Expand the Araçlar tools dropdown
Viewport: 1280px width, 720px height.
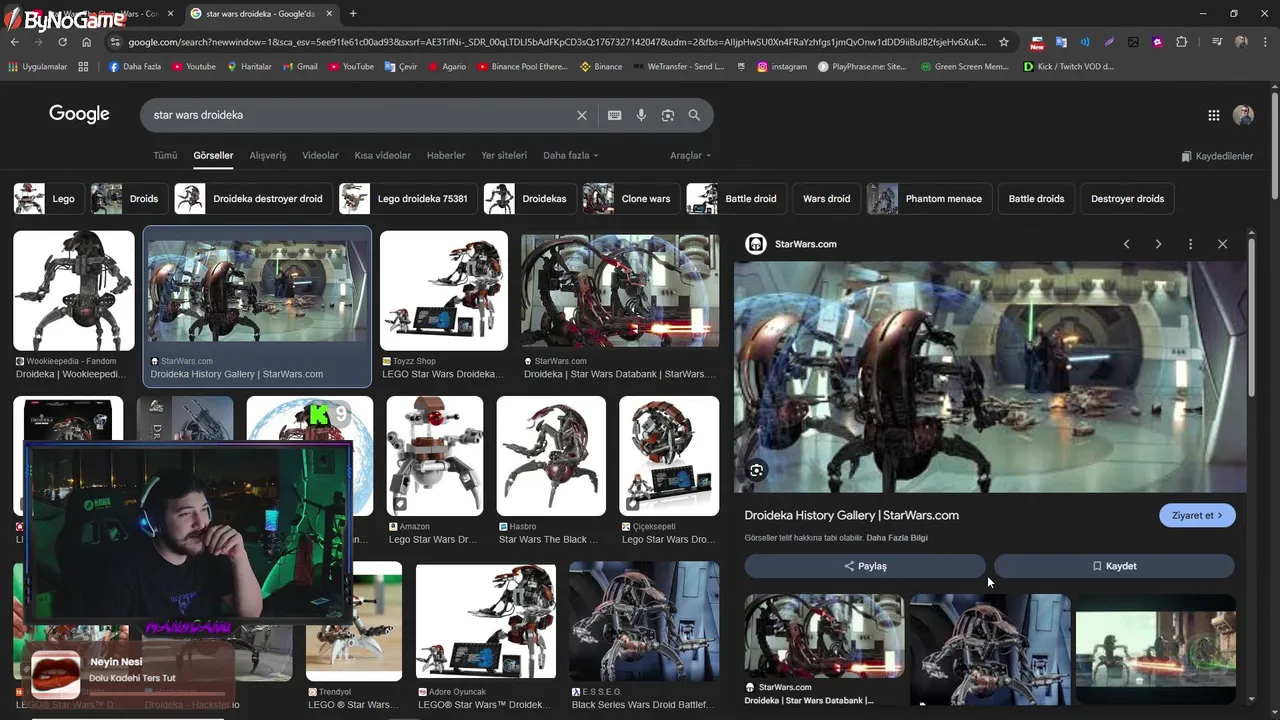[x=690, y=156]
